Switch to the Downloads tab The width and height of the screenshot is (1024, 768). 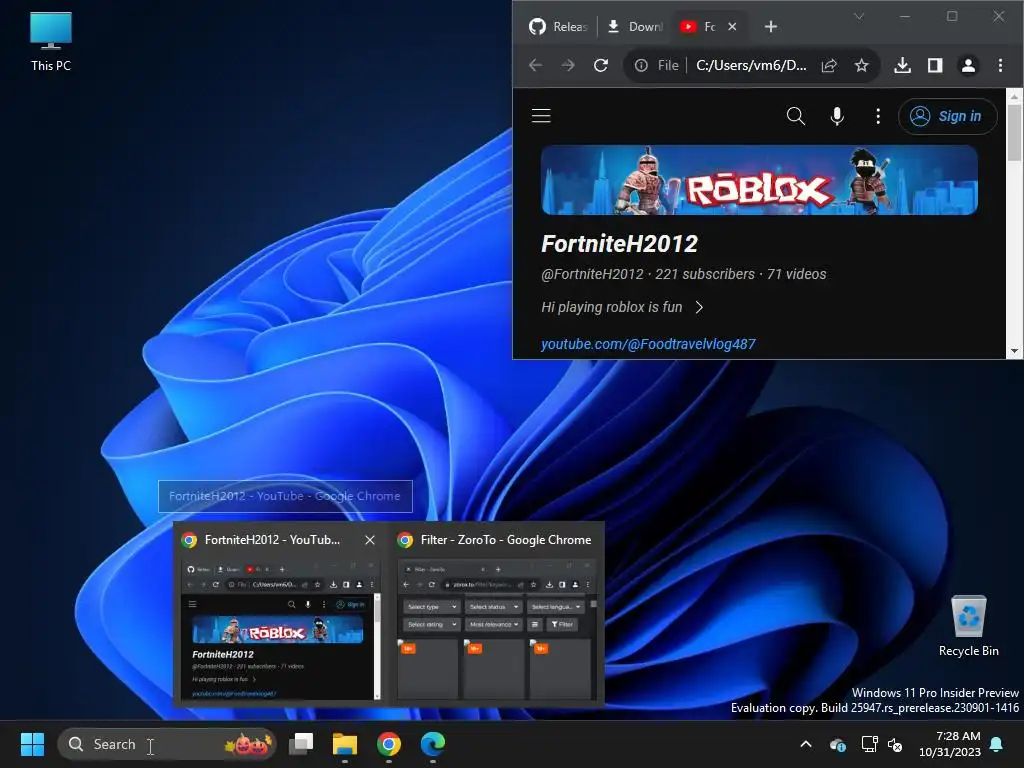click(635, 27)
